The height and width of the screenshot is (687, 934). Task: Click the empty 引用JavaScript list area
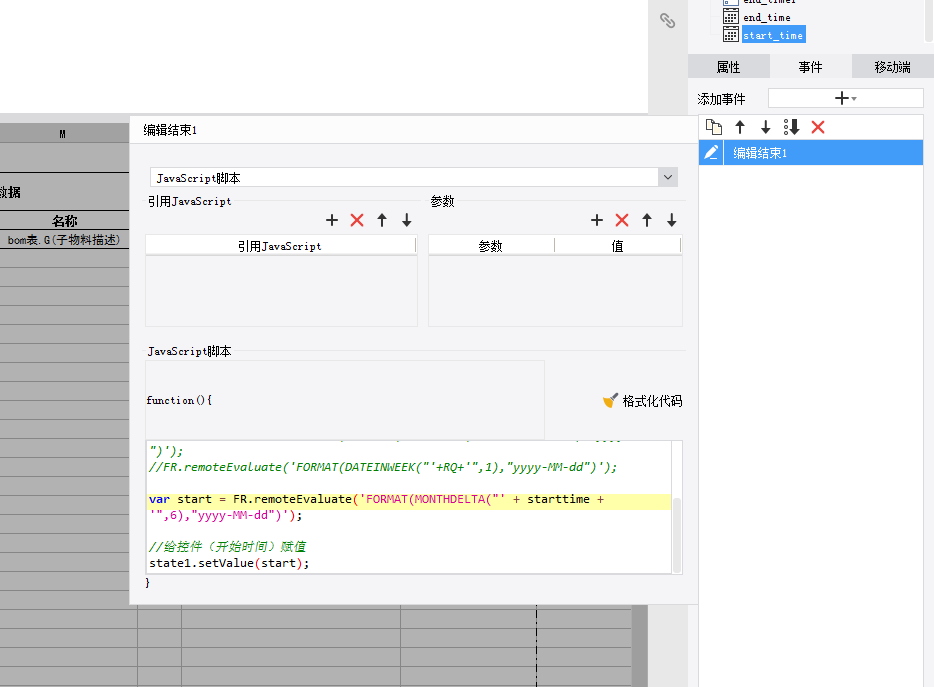pyautogui.click(x=281, y=291)
